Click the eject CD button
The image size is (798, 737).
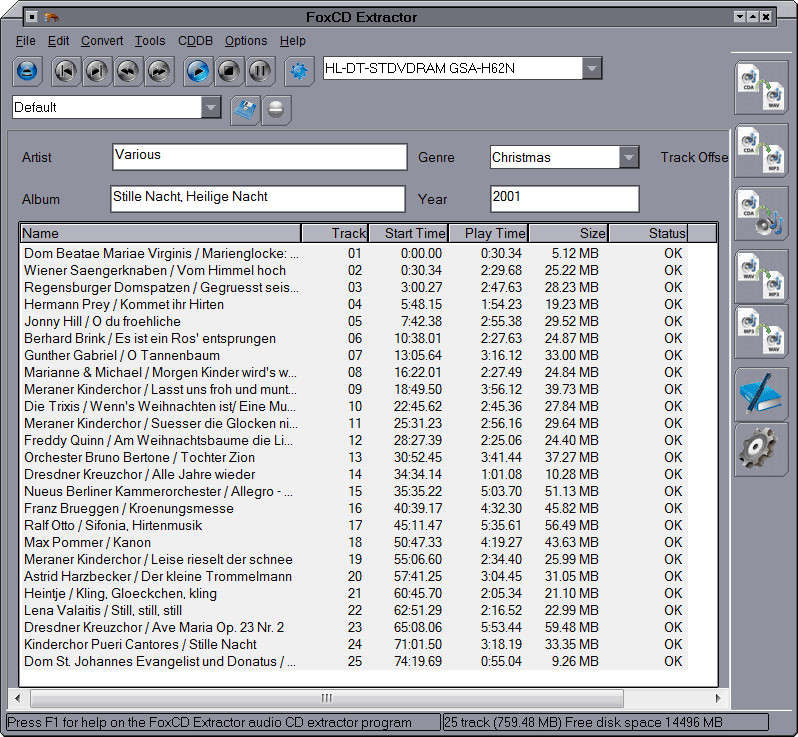click(27, 71)
